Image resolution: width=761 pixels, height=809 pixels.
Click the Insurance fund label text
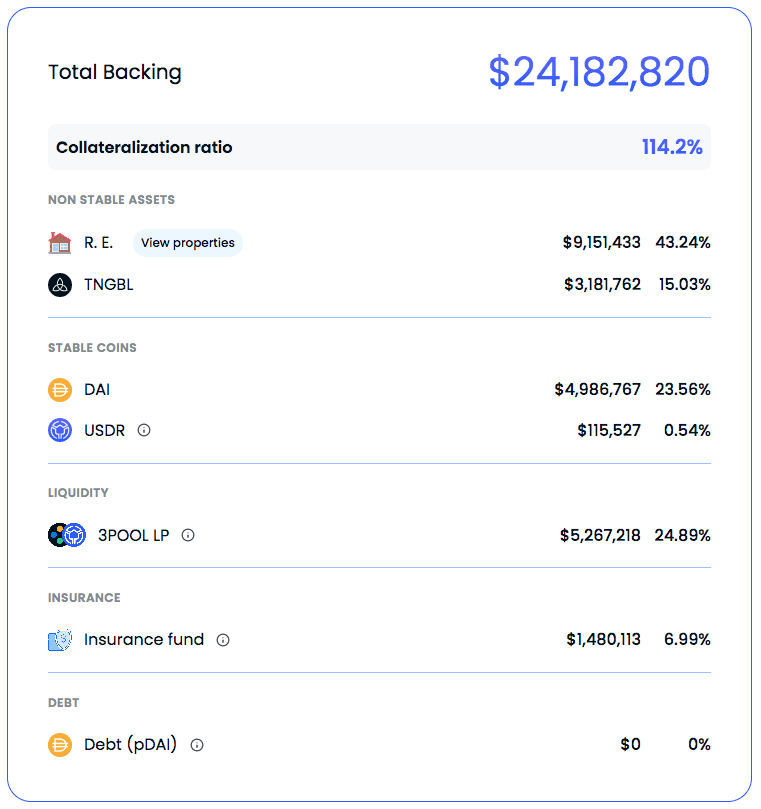[144, 640]
